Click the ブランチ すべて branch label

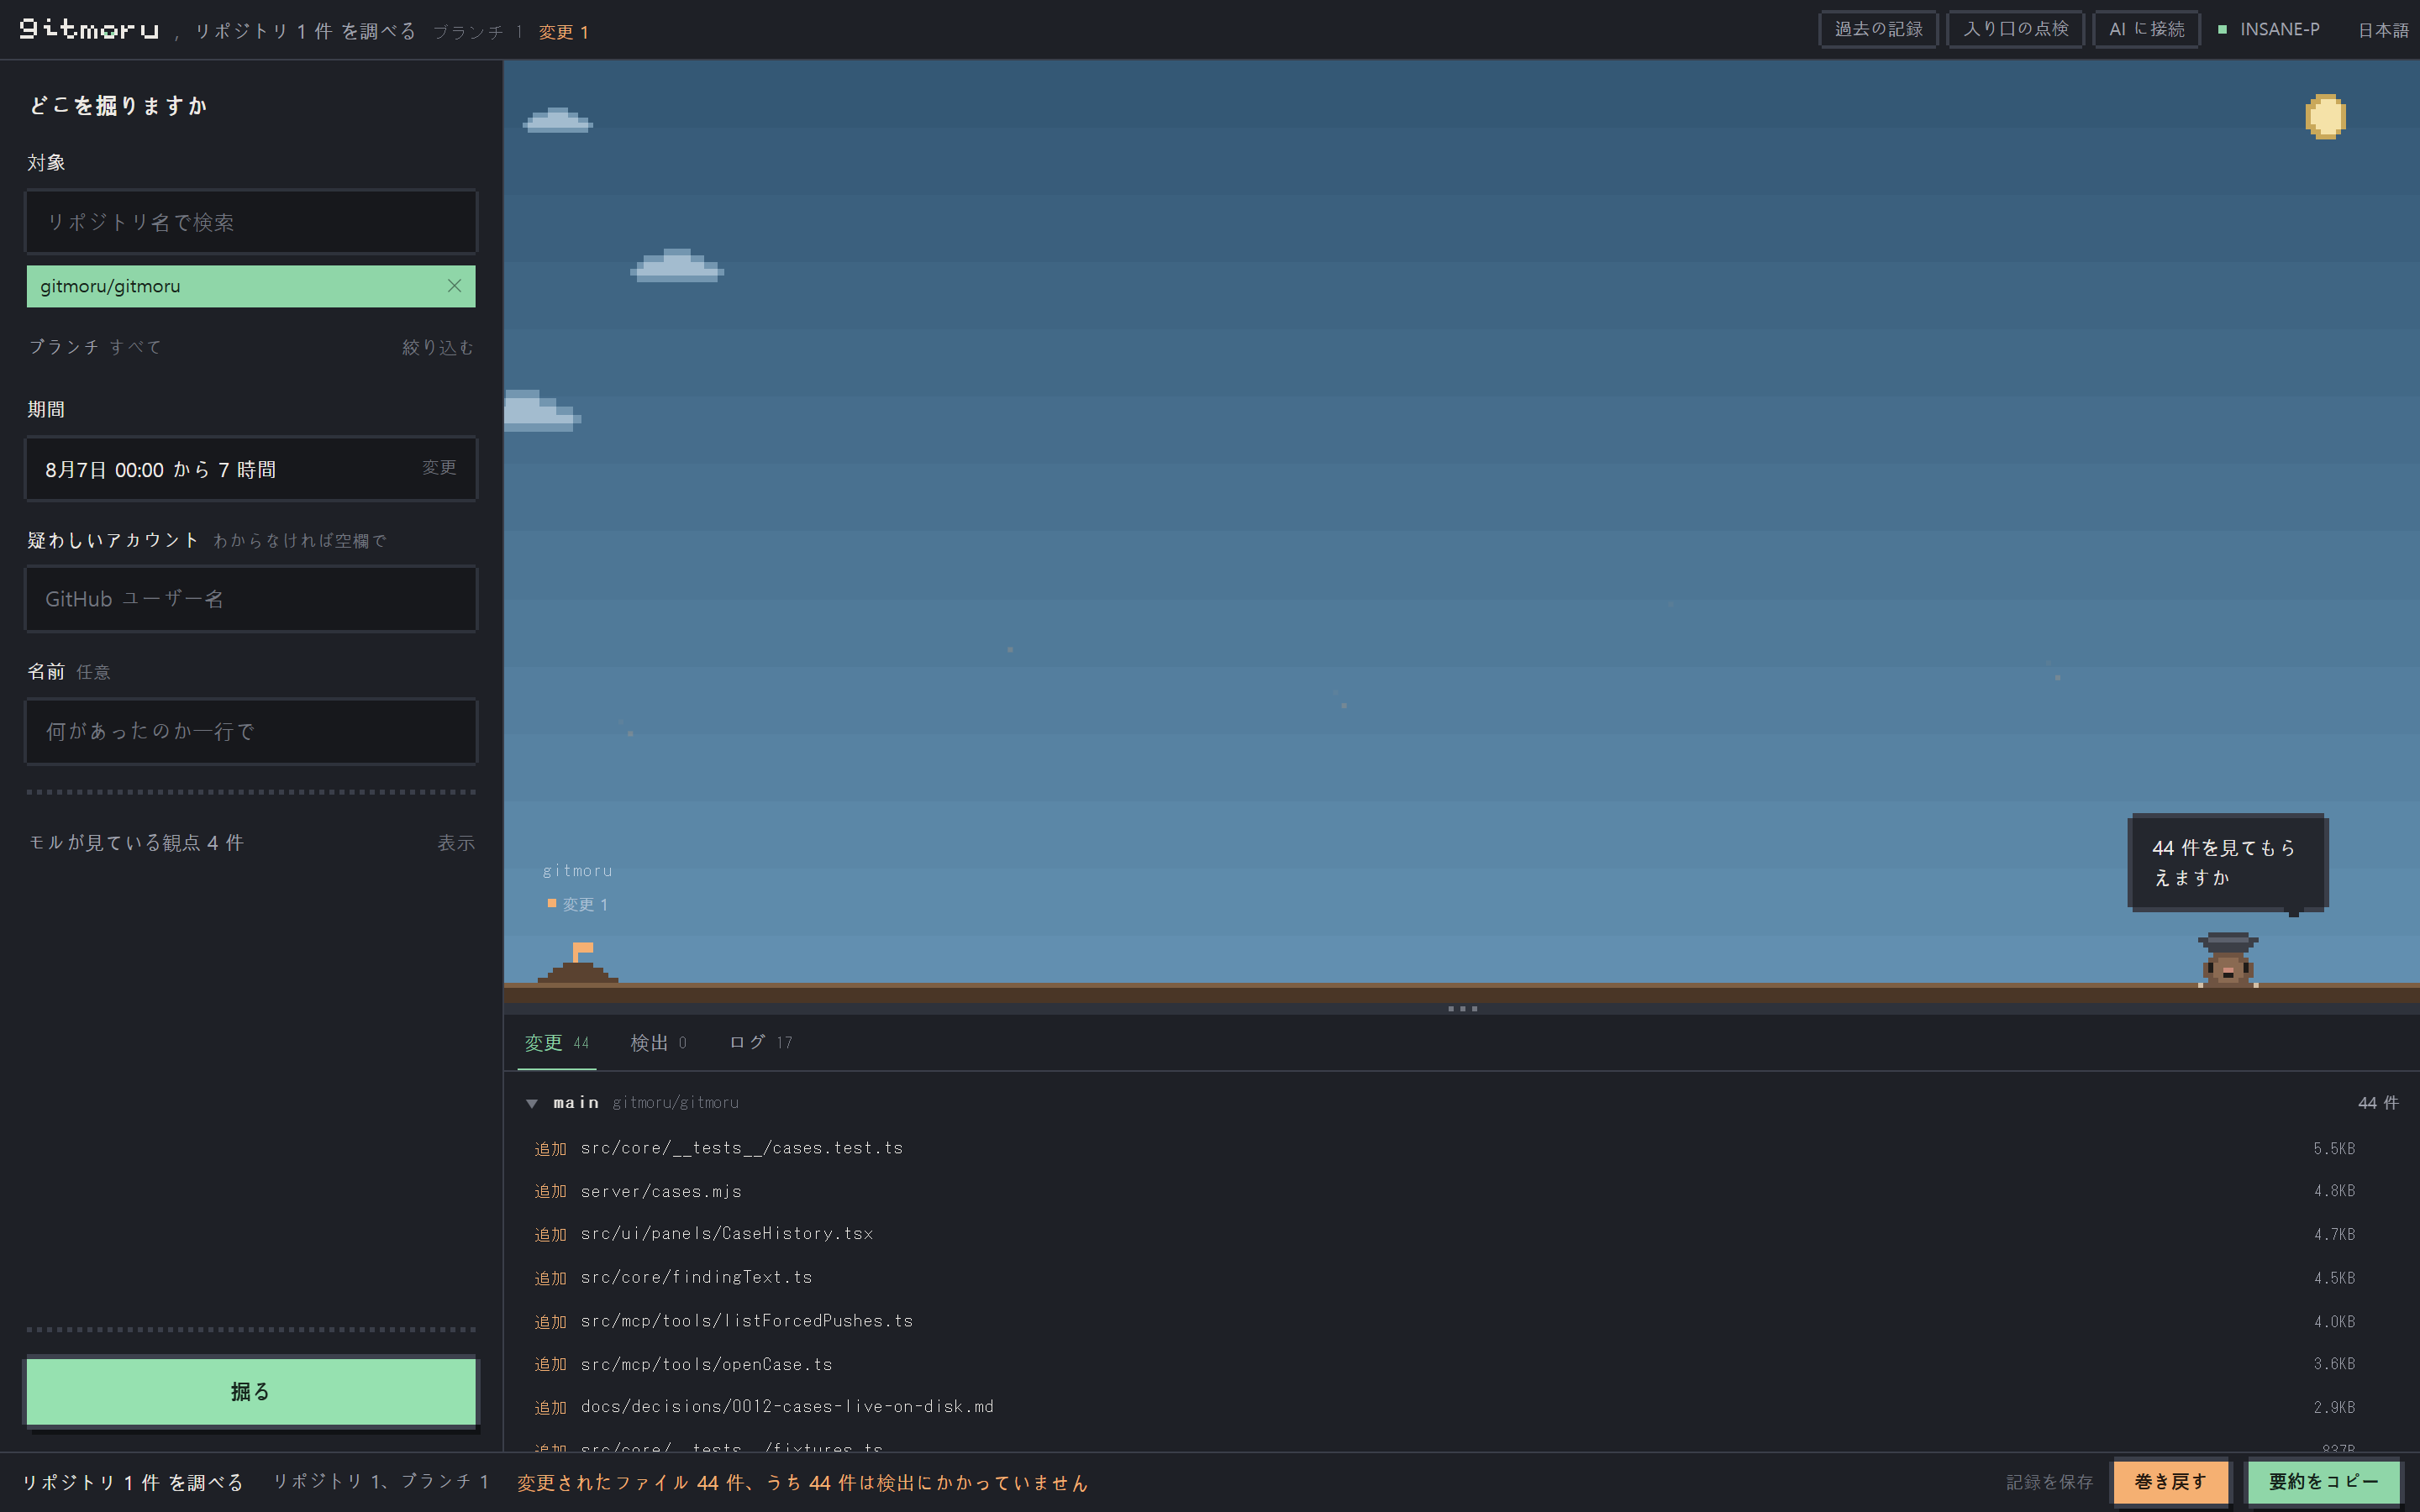click(x=95, y=347)
